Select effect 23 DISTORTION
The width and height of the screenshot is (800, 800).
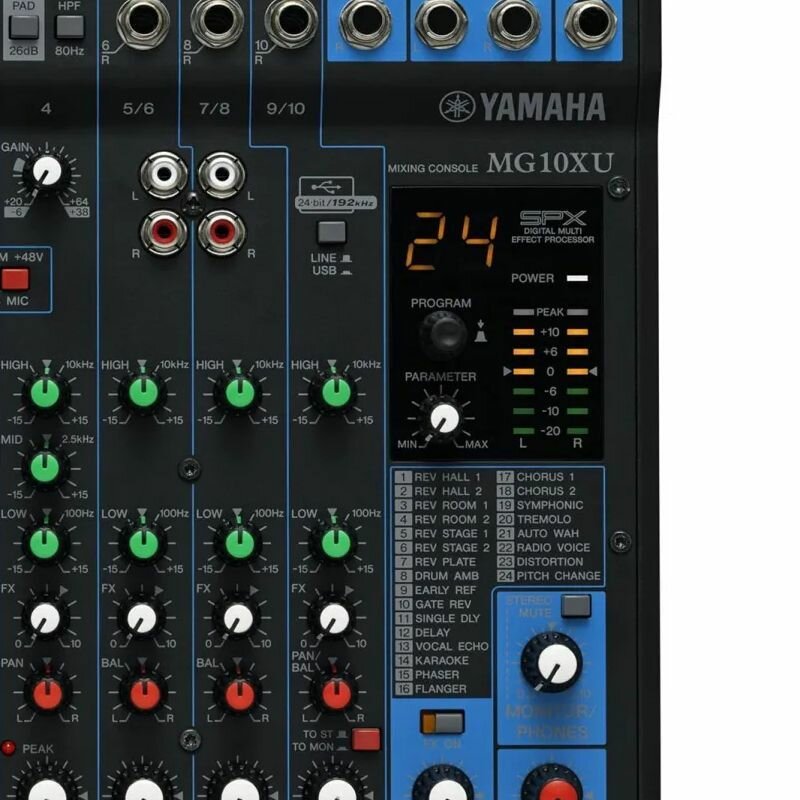tap(540, 562)
